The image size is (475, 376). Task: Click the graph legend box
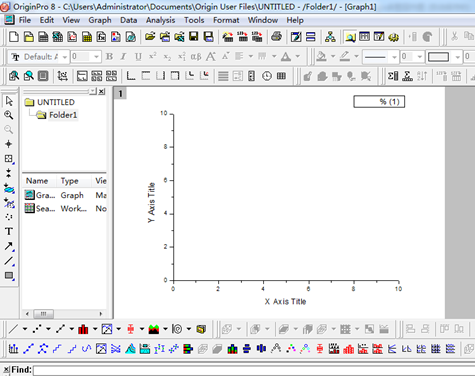coord(379,102)
